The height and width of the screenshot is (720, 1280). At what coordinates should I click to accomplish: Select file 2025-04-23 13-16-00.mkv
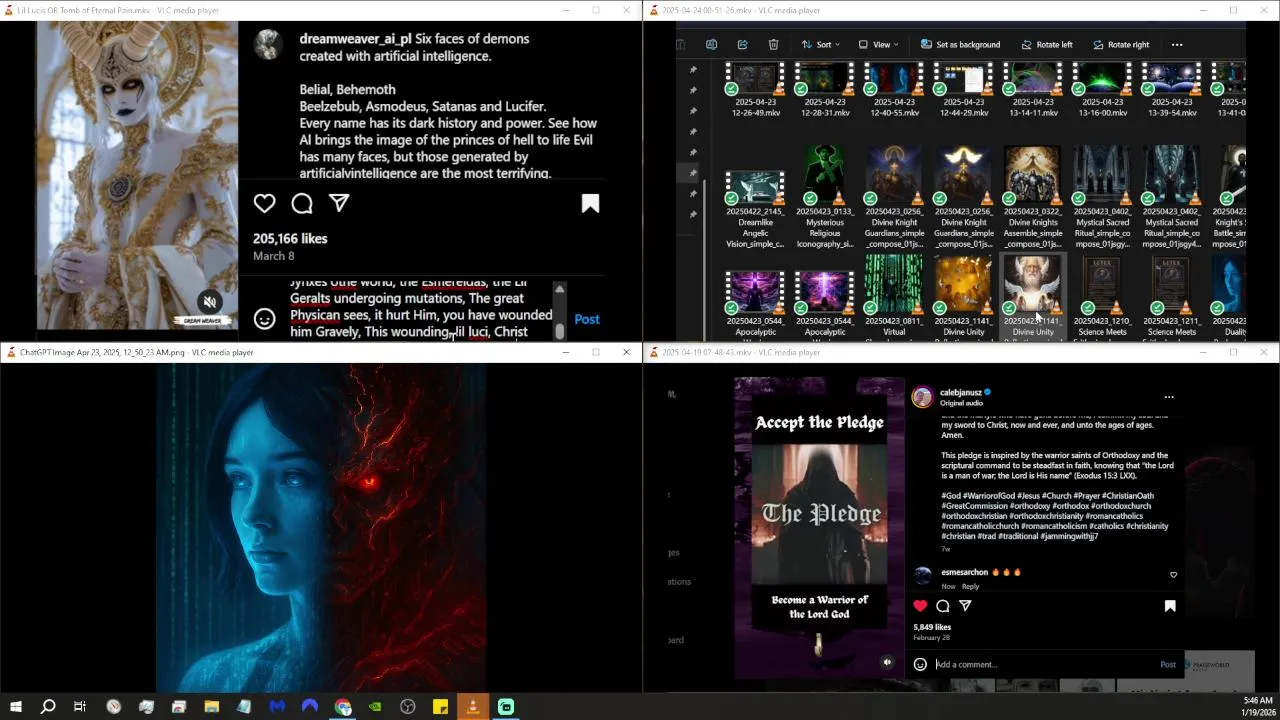click(x=1102, y=89)
